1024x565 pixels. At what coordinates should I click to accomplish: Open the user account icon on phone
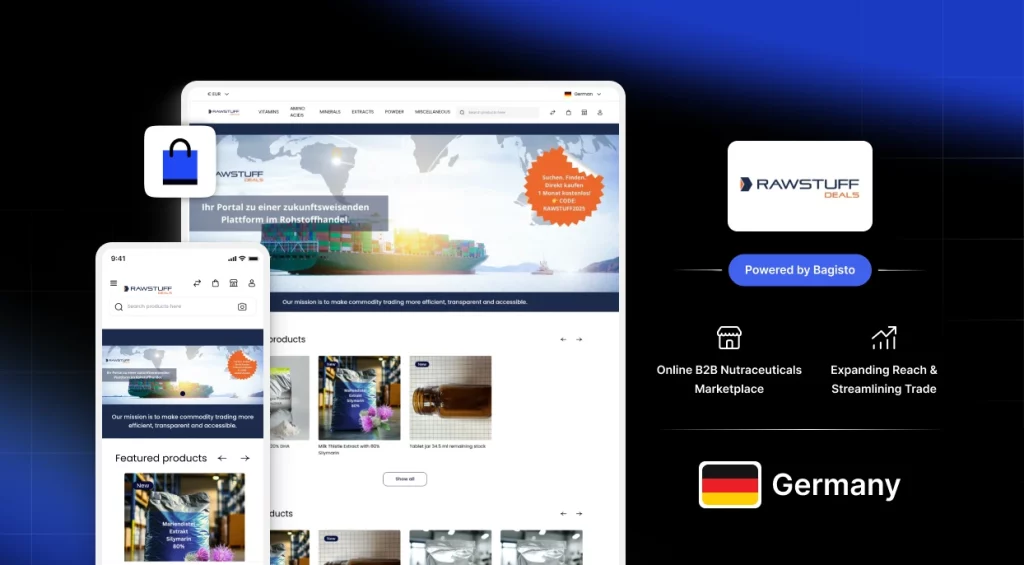pyautogui.click(x=251, y=283)
